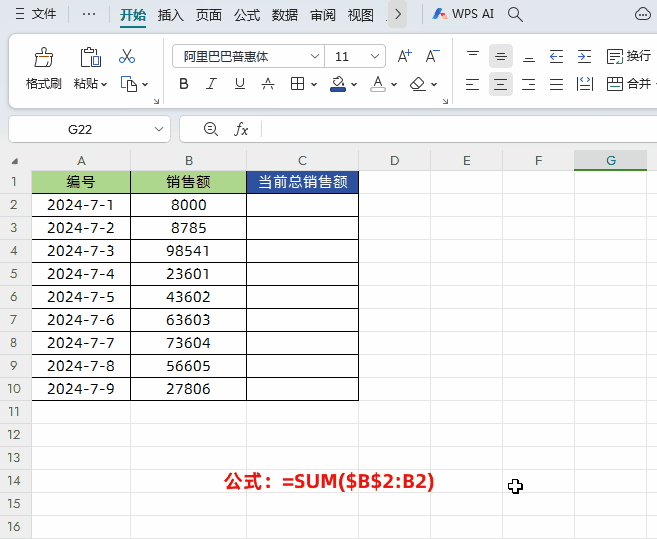Open the font size dropdown

375,56
